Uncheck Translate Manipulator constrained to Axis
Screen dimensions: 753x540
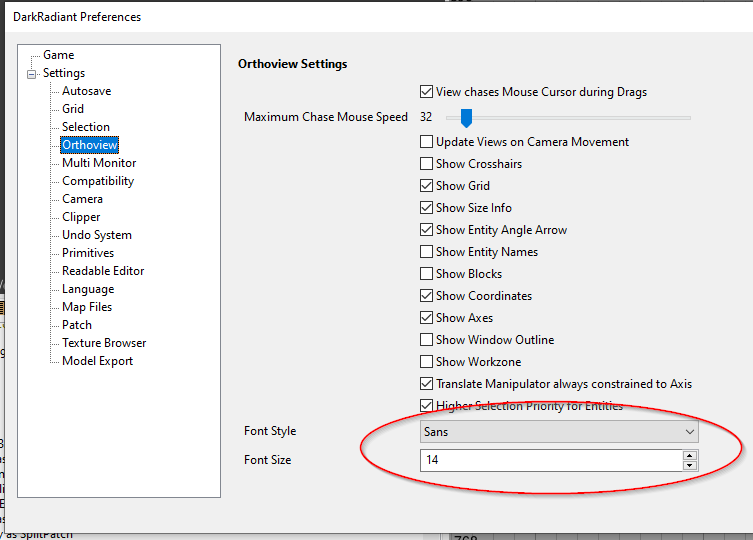pyautogui.click(x=427, y=384)
